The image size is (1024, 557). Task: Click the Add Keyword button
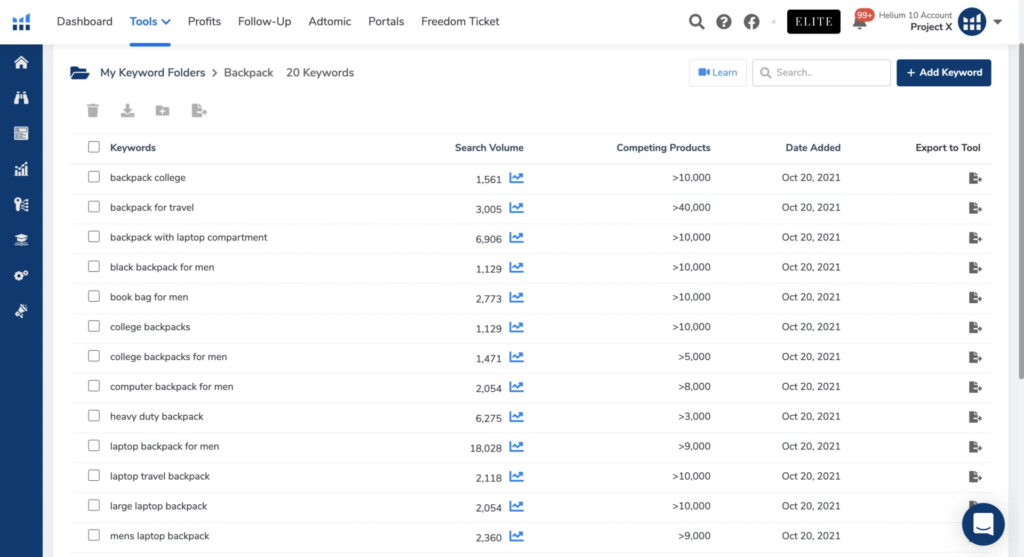tap(943, 73)
